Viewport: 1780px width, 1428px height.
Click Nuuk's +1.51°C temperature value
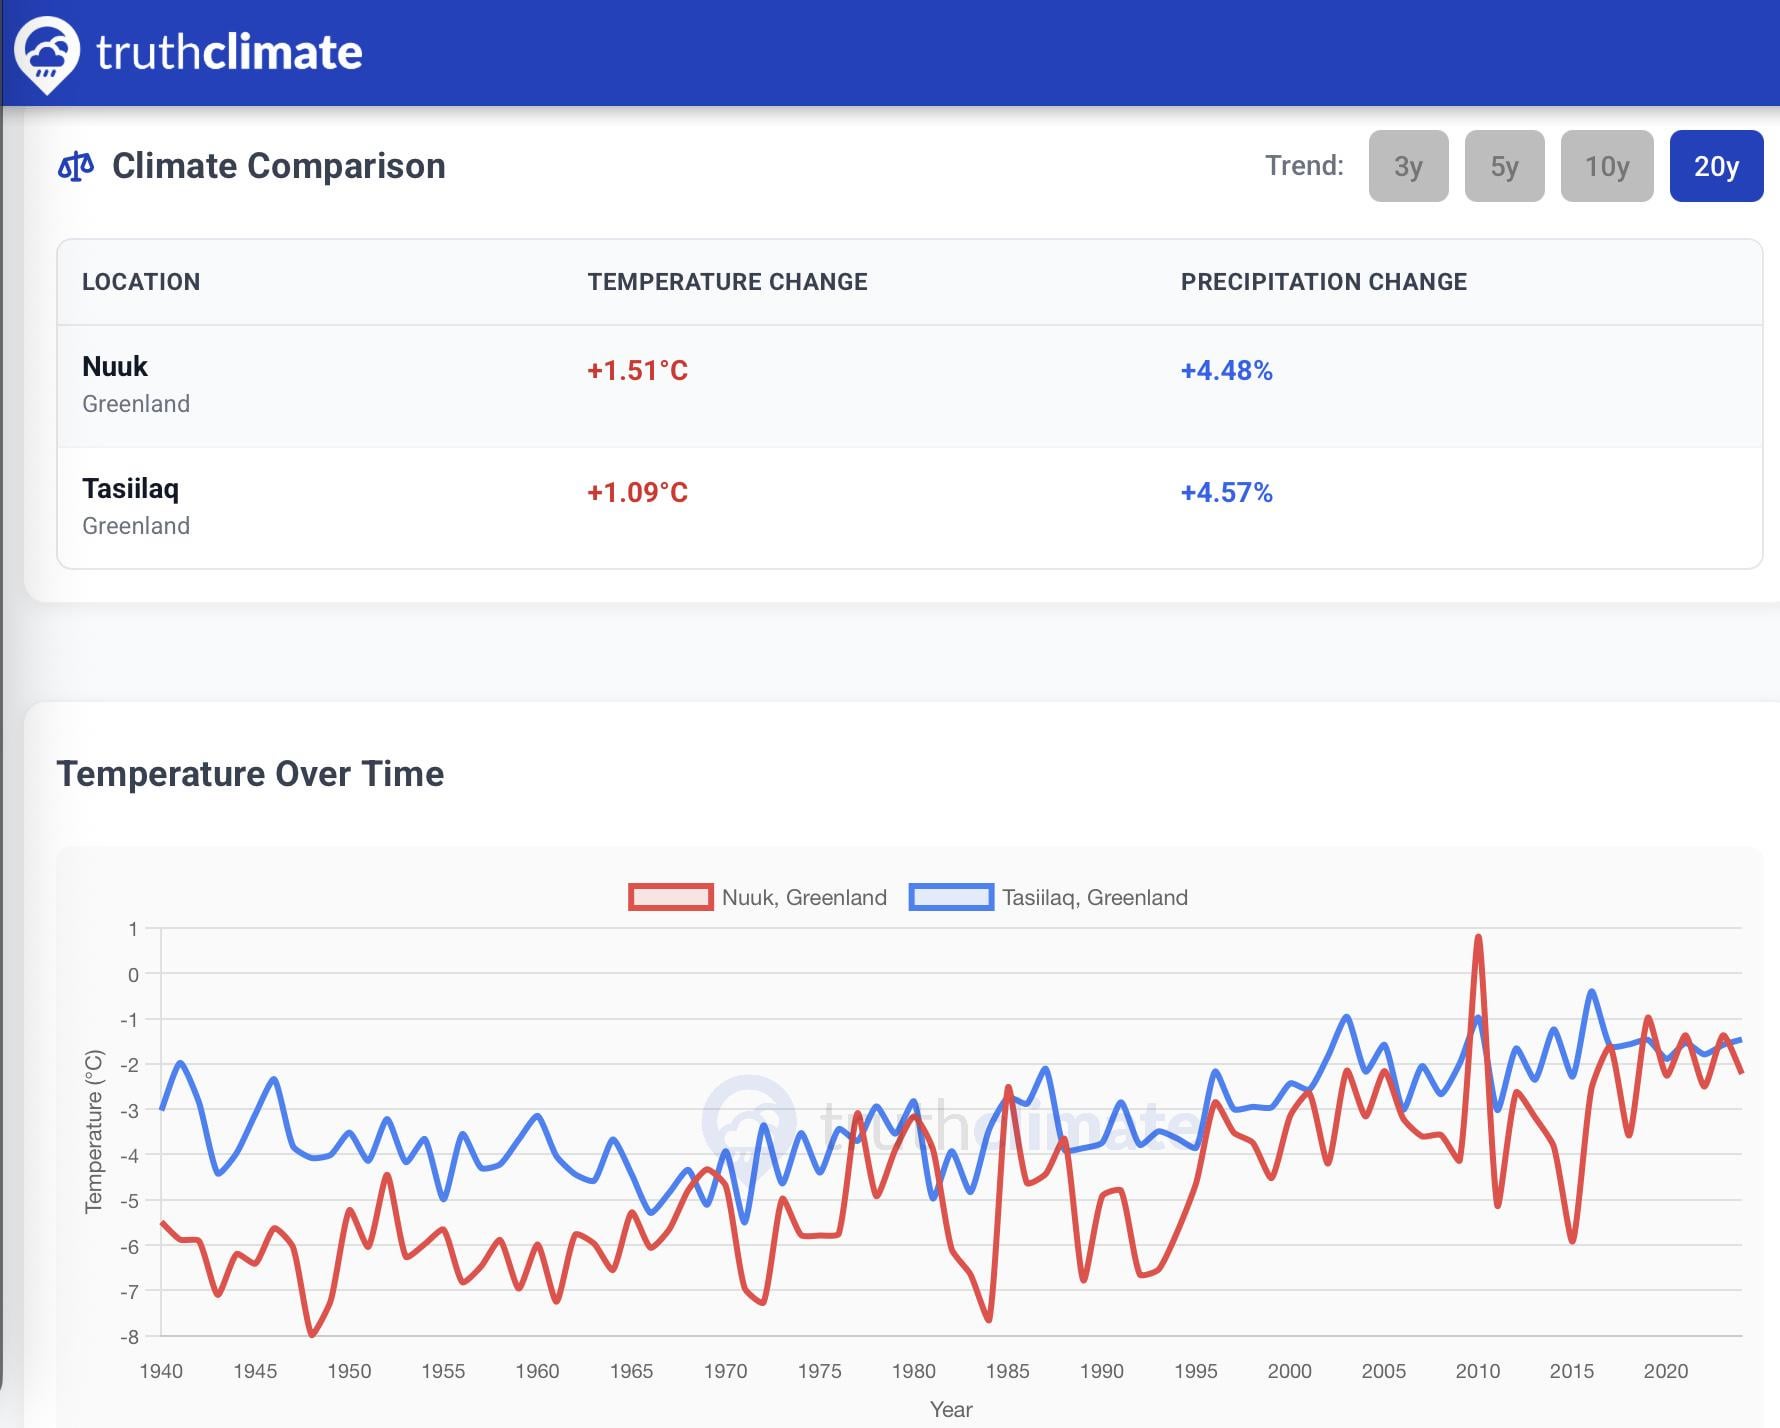637,371
